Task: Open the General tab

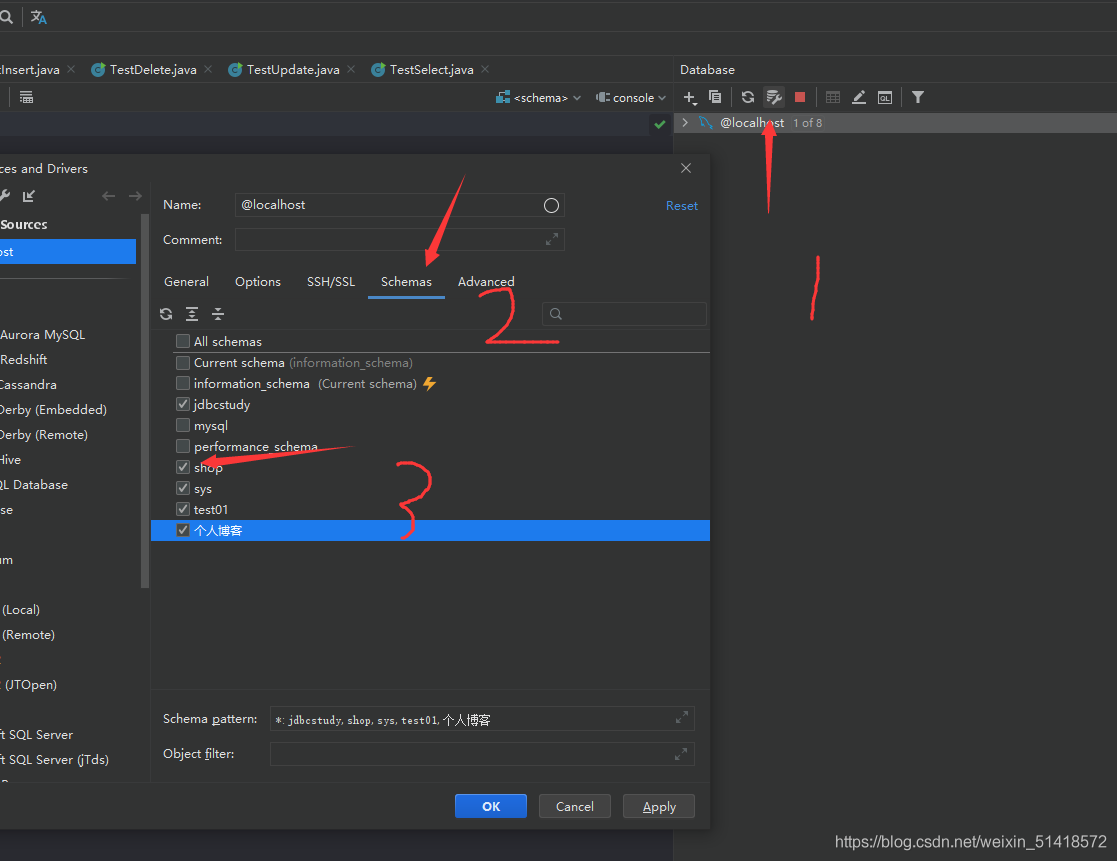Action: (x=187, y=281)
